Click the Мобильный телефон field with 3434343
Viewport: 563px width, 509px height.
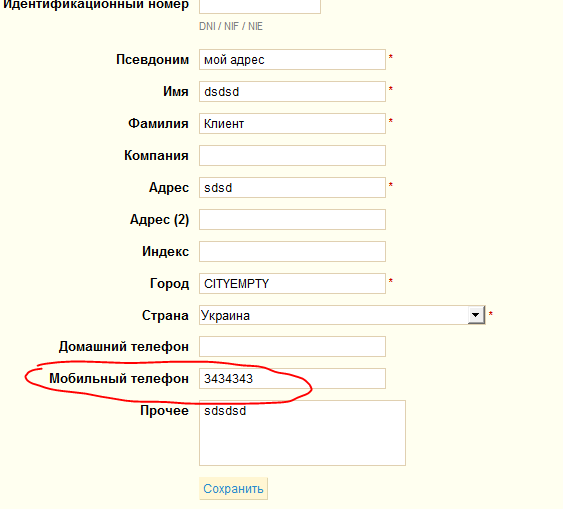click(x=292, y=378)
